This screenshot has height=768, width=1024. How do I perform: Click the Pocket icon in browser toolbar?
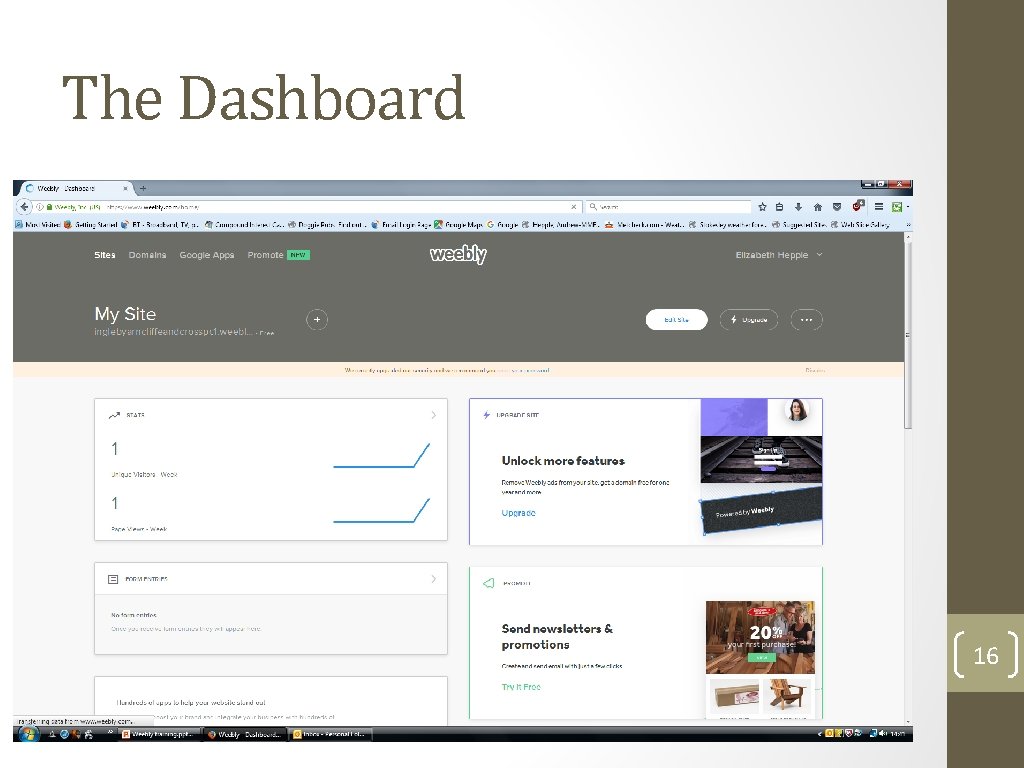click(x=837, y=207)
